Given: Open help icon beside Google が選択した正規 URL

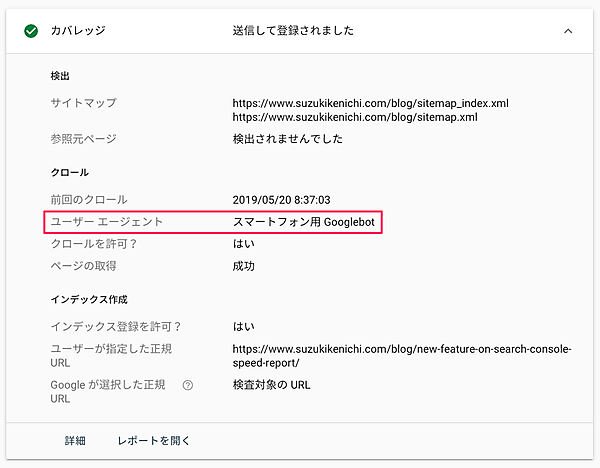Looking at the screenshot, I should coord(188,385).
